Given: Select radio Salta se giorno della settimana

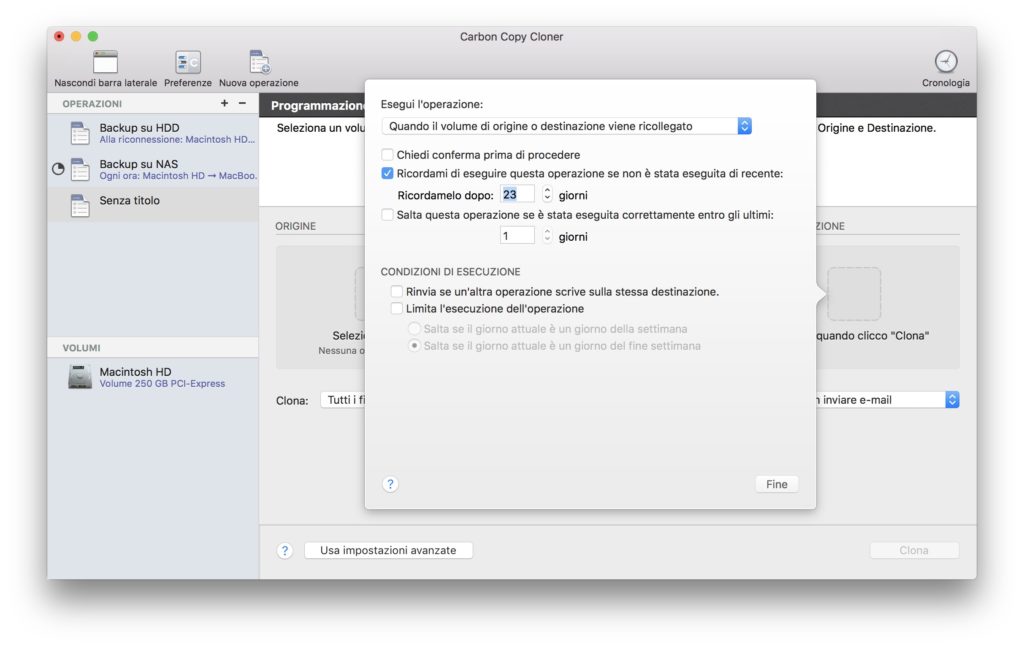Looking at the screenshot, I should coord(414,328).
